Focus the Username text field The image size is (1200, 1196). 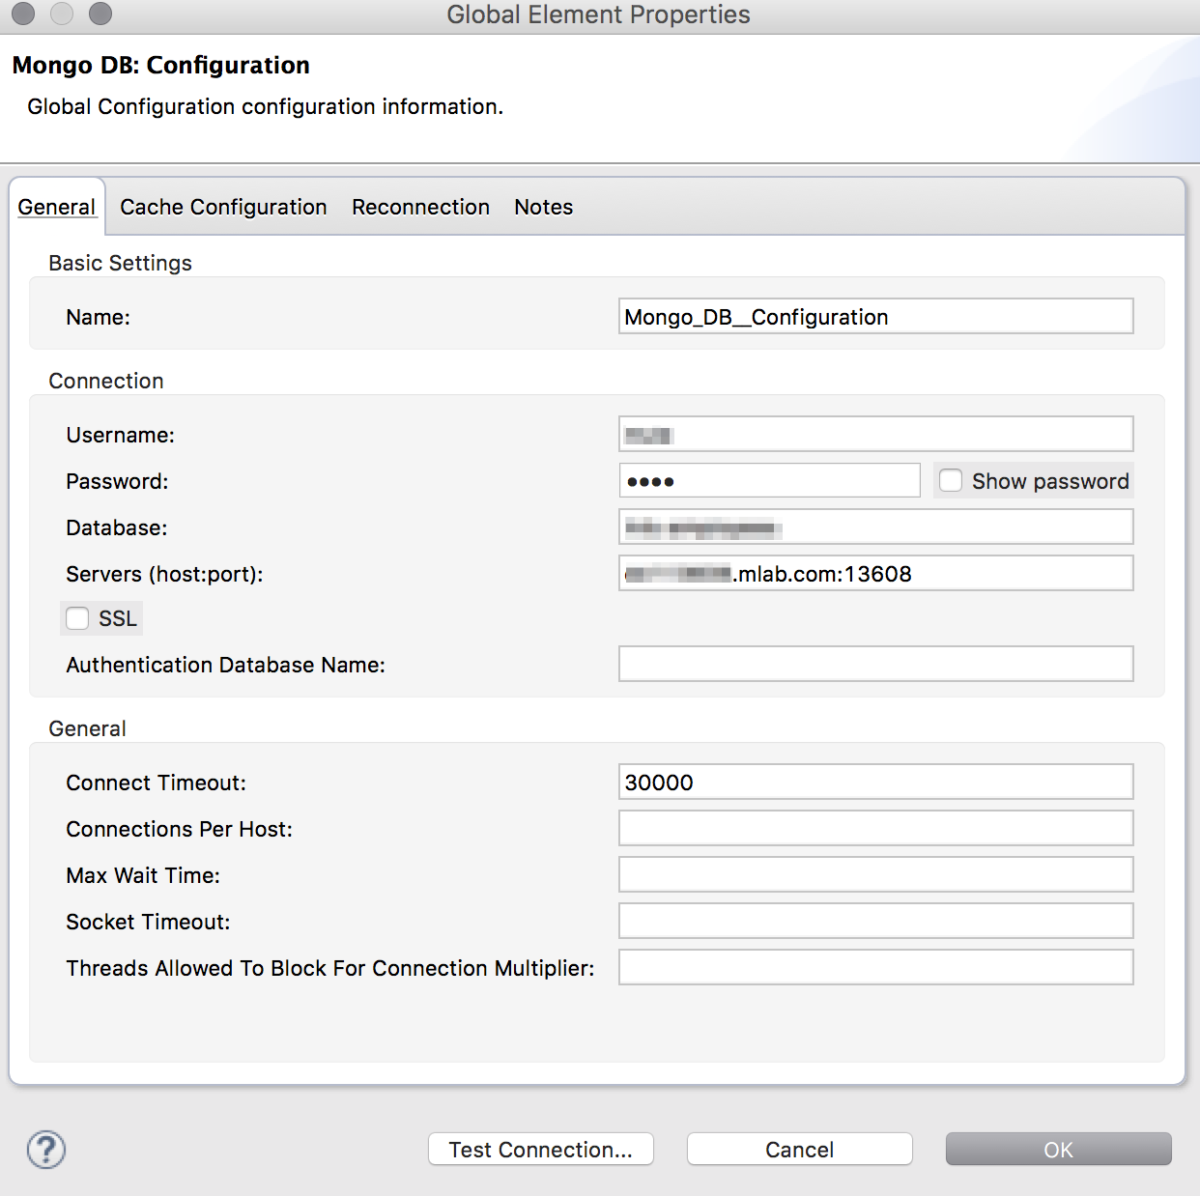875,435
